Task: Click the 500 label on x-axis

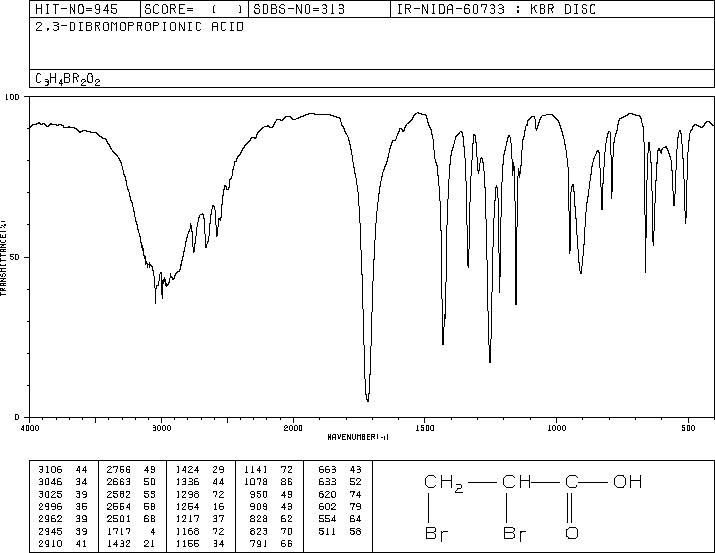Action: tap(688, 428)
